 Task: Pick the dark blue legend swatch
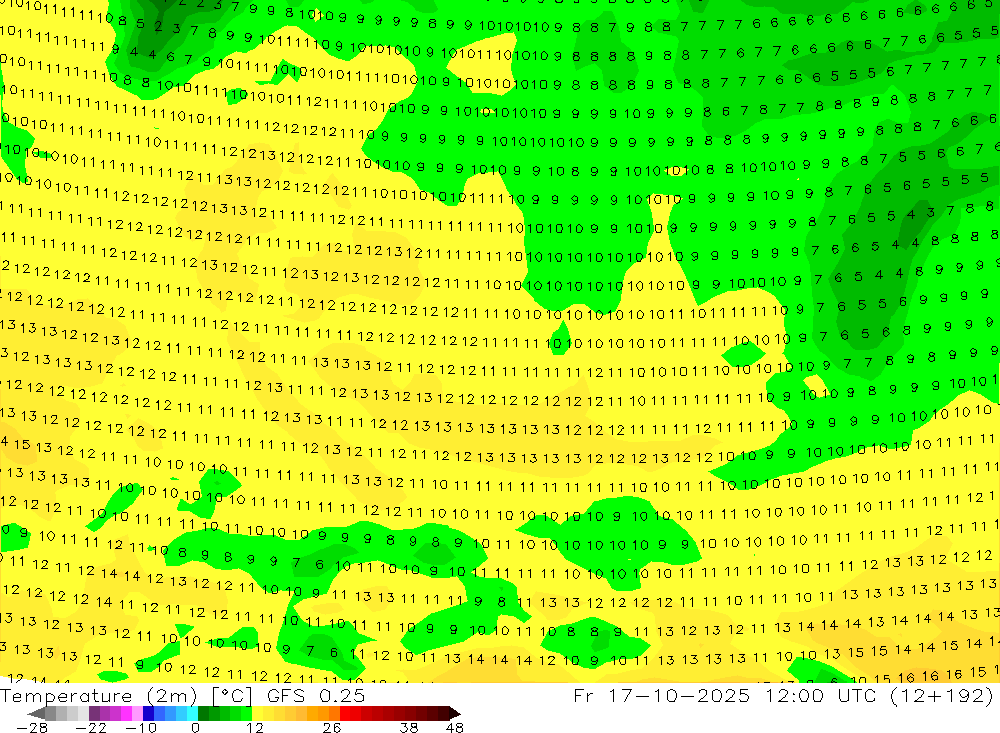tap(149, 713)
